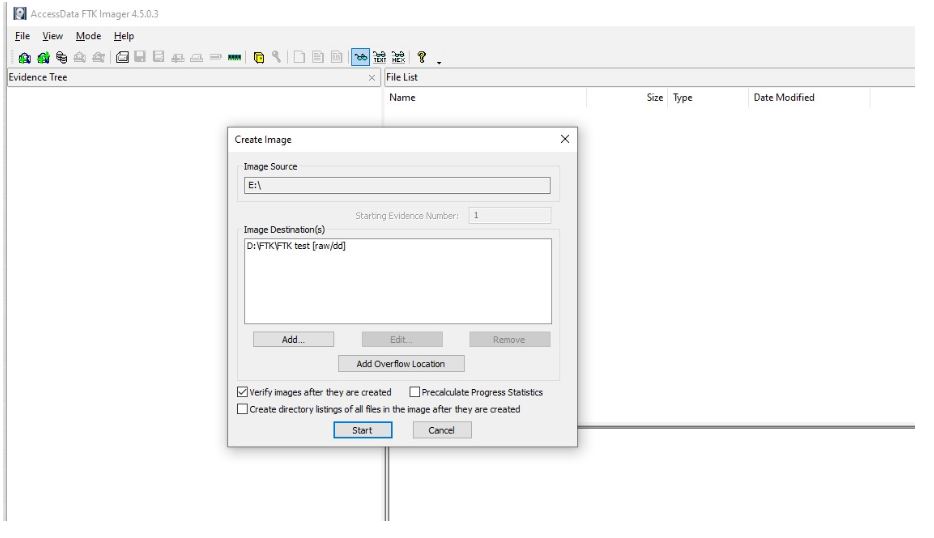The height and width of the screenshot is (538, 934).
Task: Select the automatic file view glasses icon
Action: pos(360,57)
